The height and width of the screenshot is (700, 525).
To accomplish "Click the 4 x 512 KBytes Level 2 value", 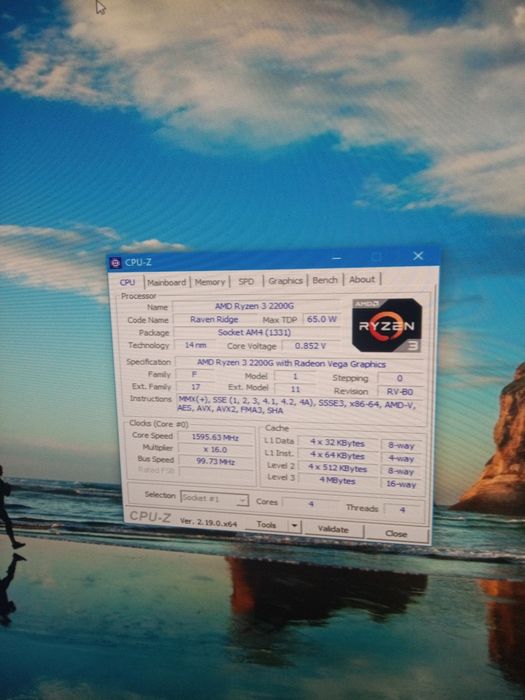I will click(x=338, y=469).
